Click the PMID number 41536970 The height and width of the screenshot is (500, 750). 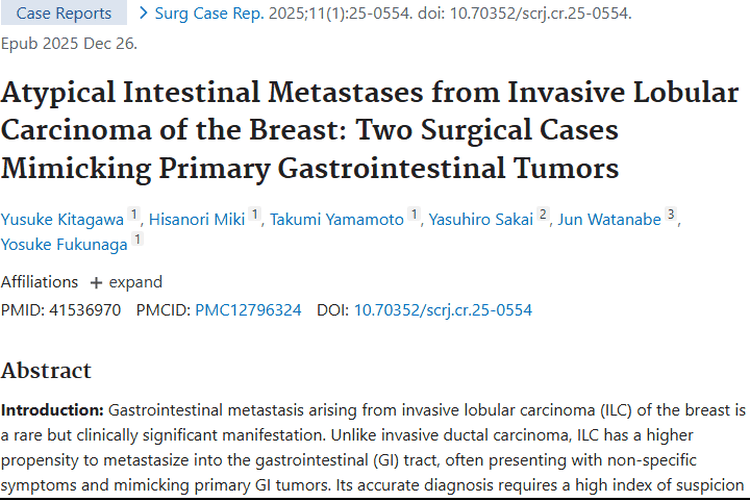[x=83, y=310]
